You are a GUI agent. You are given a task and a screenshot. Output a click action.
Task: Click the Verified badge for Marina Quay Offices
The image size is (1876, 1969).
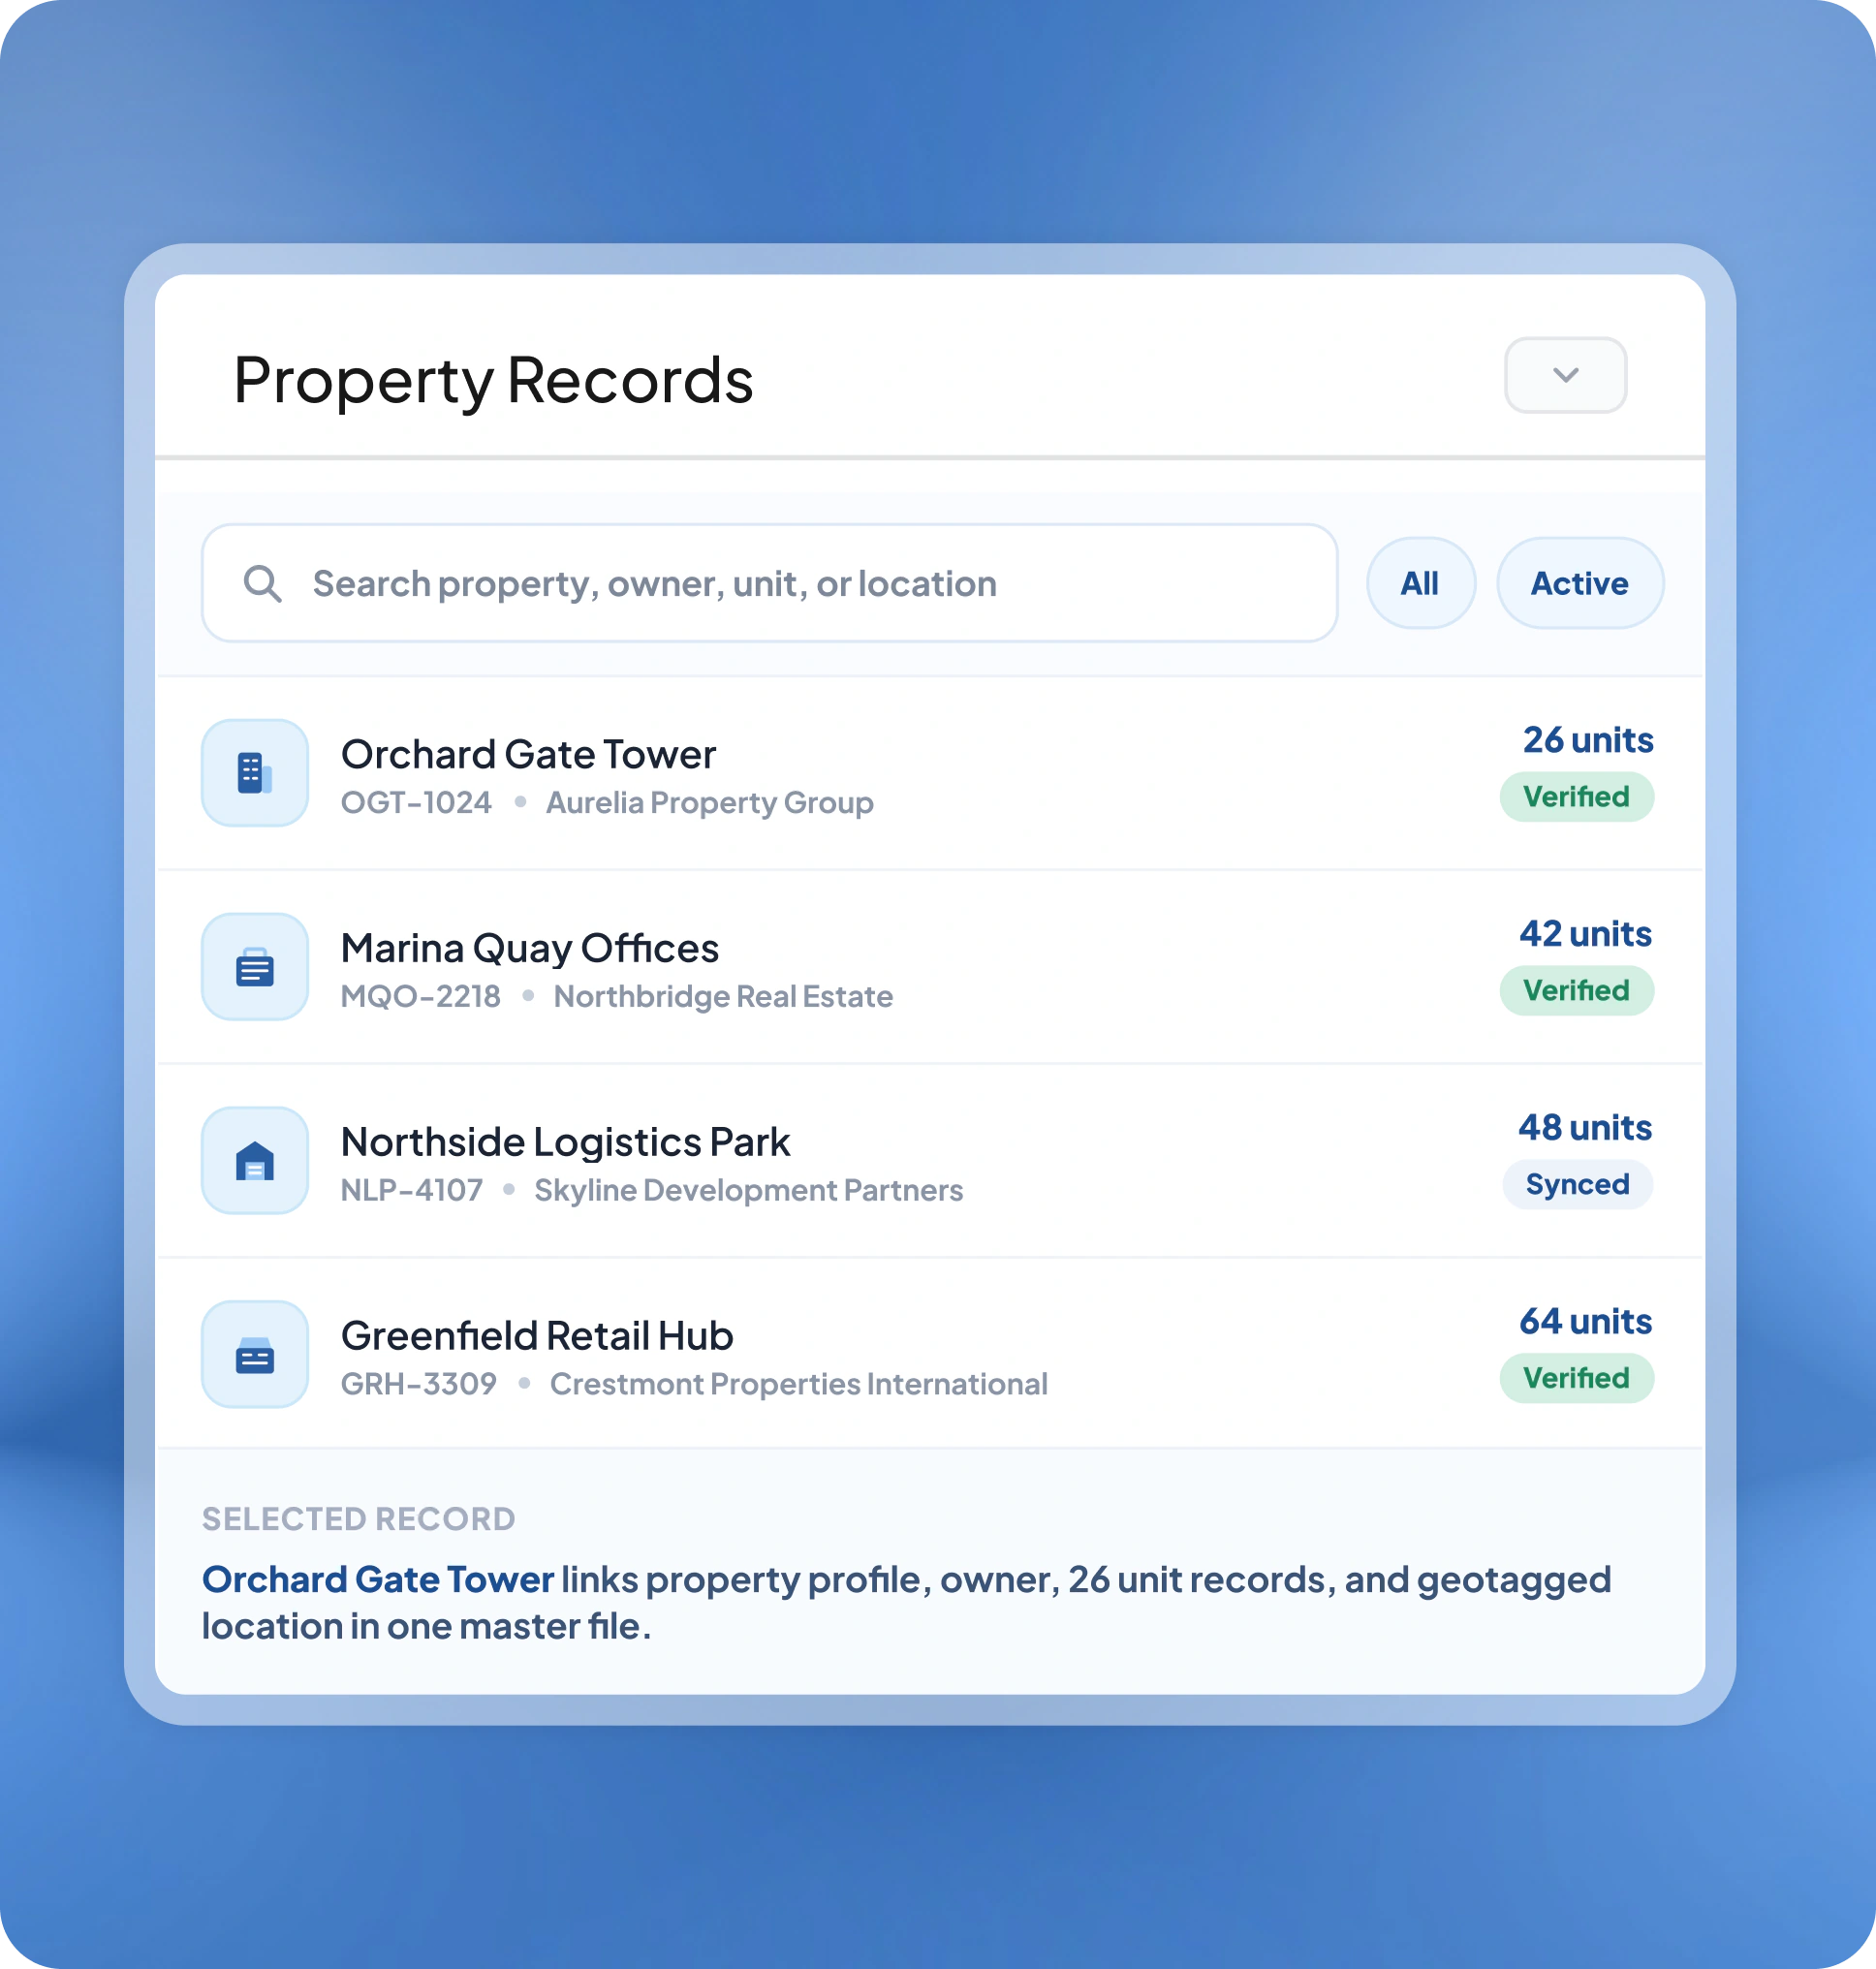coord(1576,991)
